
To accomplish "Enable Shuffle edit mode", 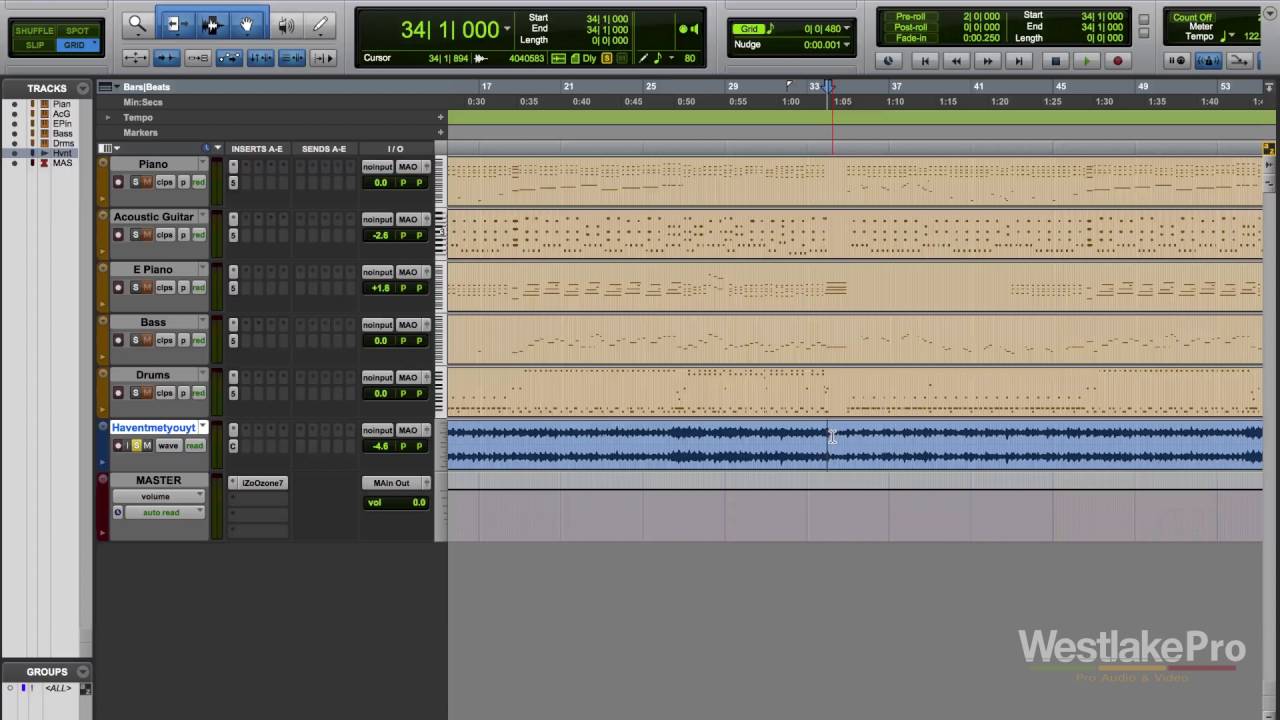I will click(x=35, y=31).
